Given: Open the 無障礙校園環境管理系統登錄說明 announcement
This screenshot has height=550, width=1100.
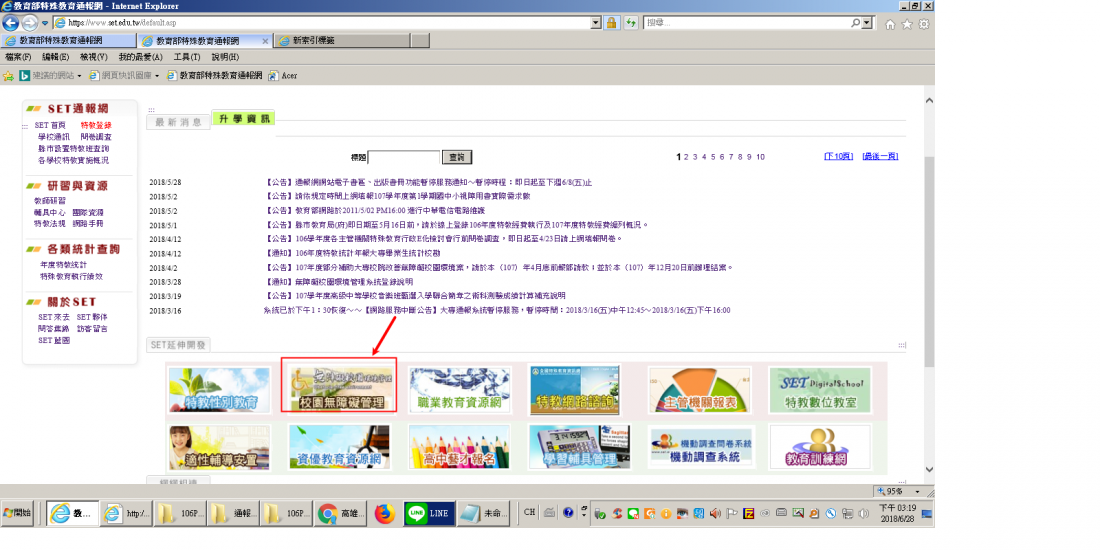Looking at the screenshot, I should 339,281.
